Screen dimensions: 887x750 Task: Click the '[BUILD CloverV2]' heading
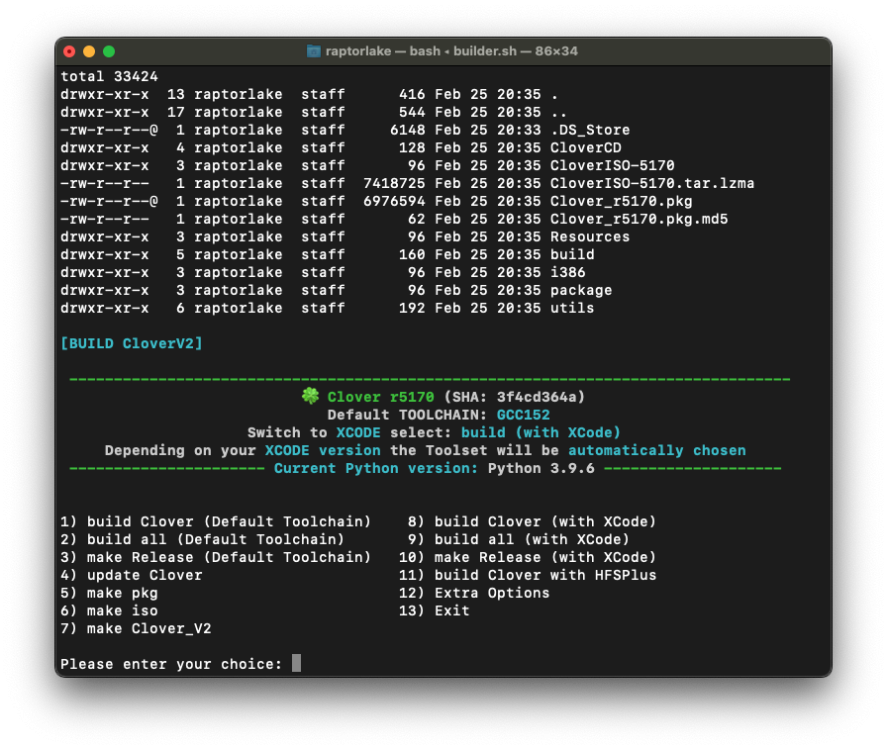point(131,344)
